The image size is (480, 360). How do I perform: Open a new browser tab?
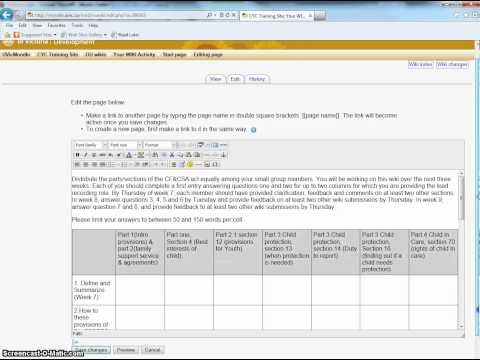(x=320, y=15)
